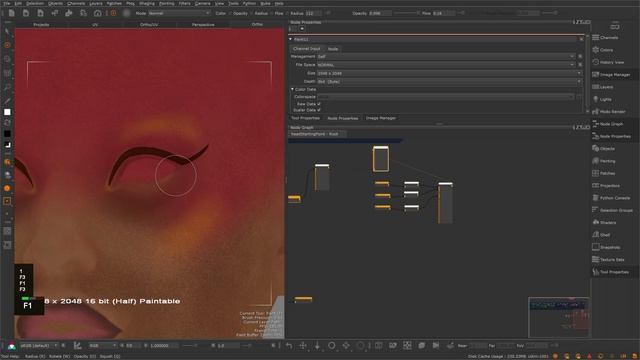640x360 pixels.
Task: Switch to Tool Properties bottom tab
Action: point(305,118)
